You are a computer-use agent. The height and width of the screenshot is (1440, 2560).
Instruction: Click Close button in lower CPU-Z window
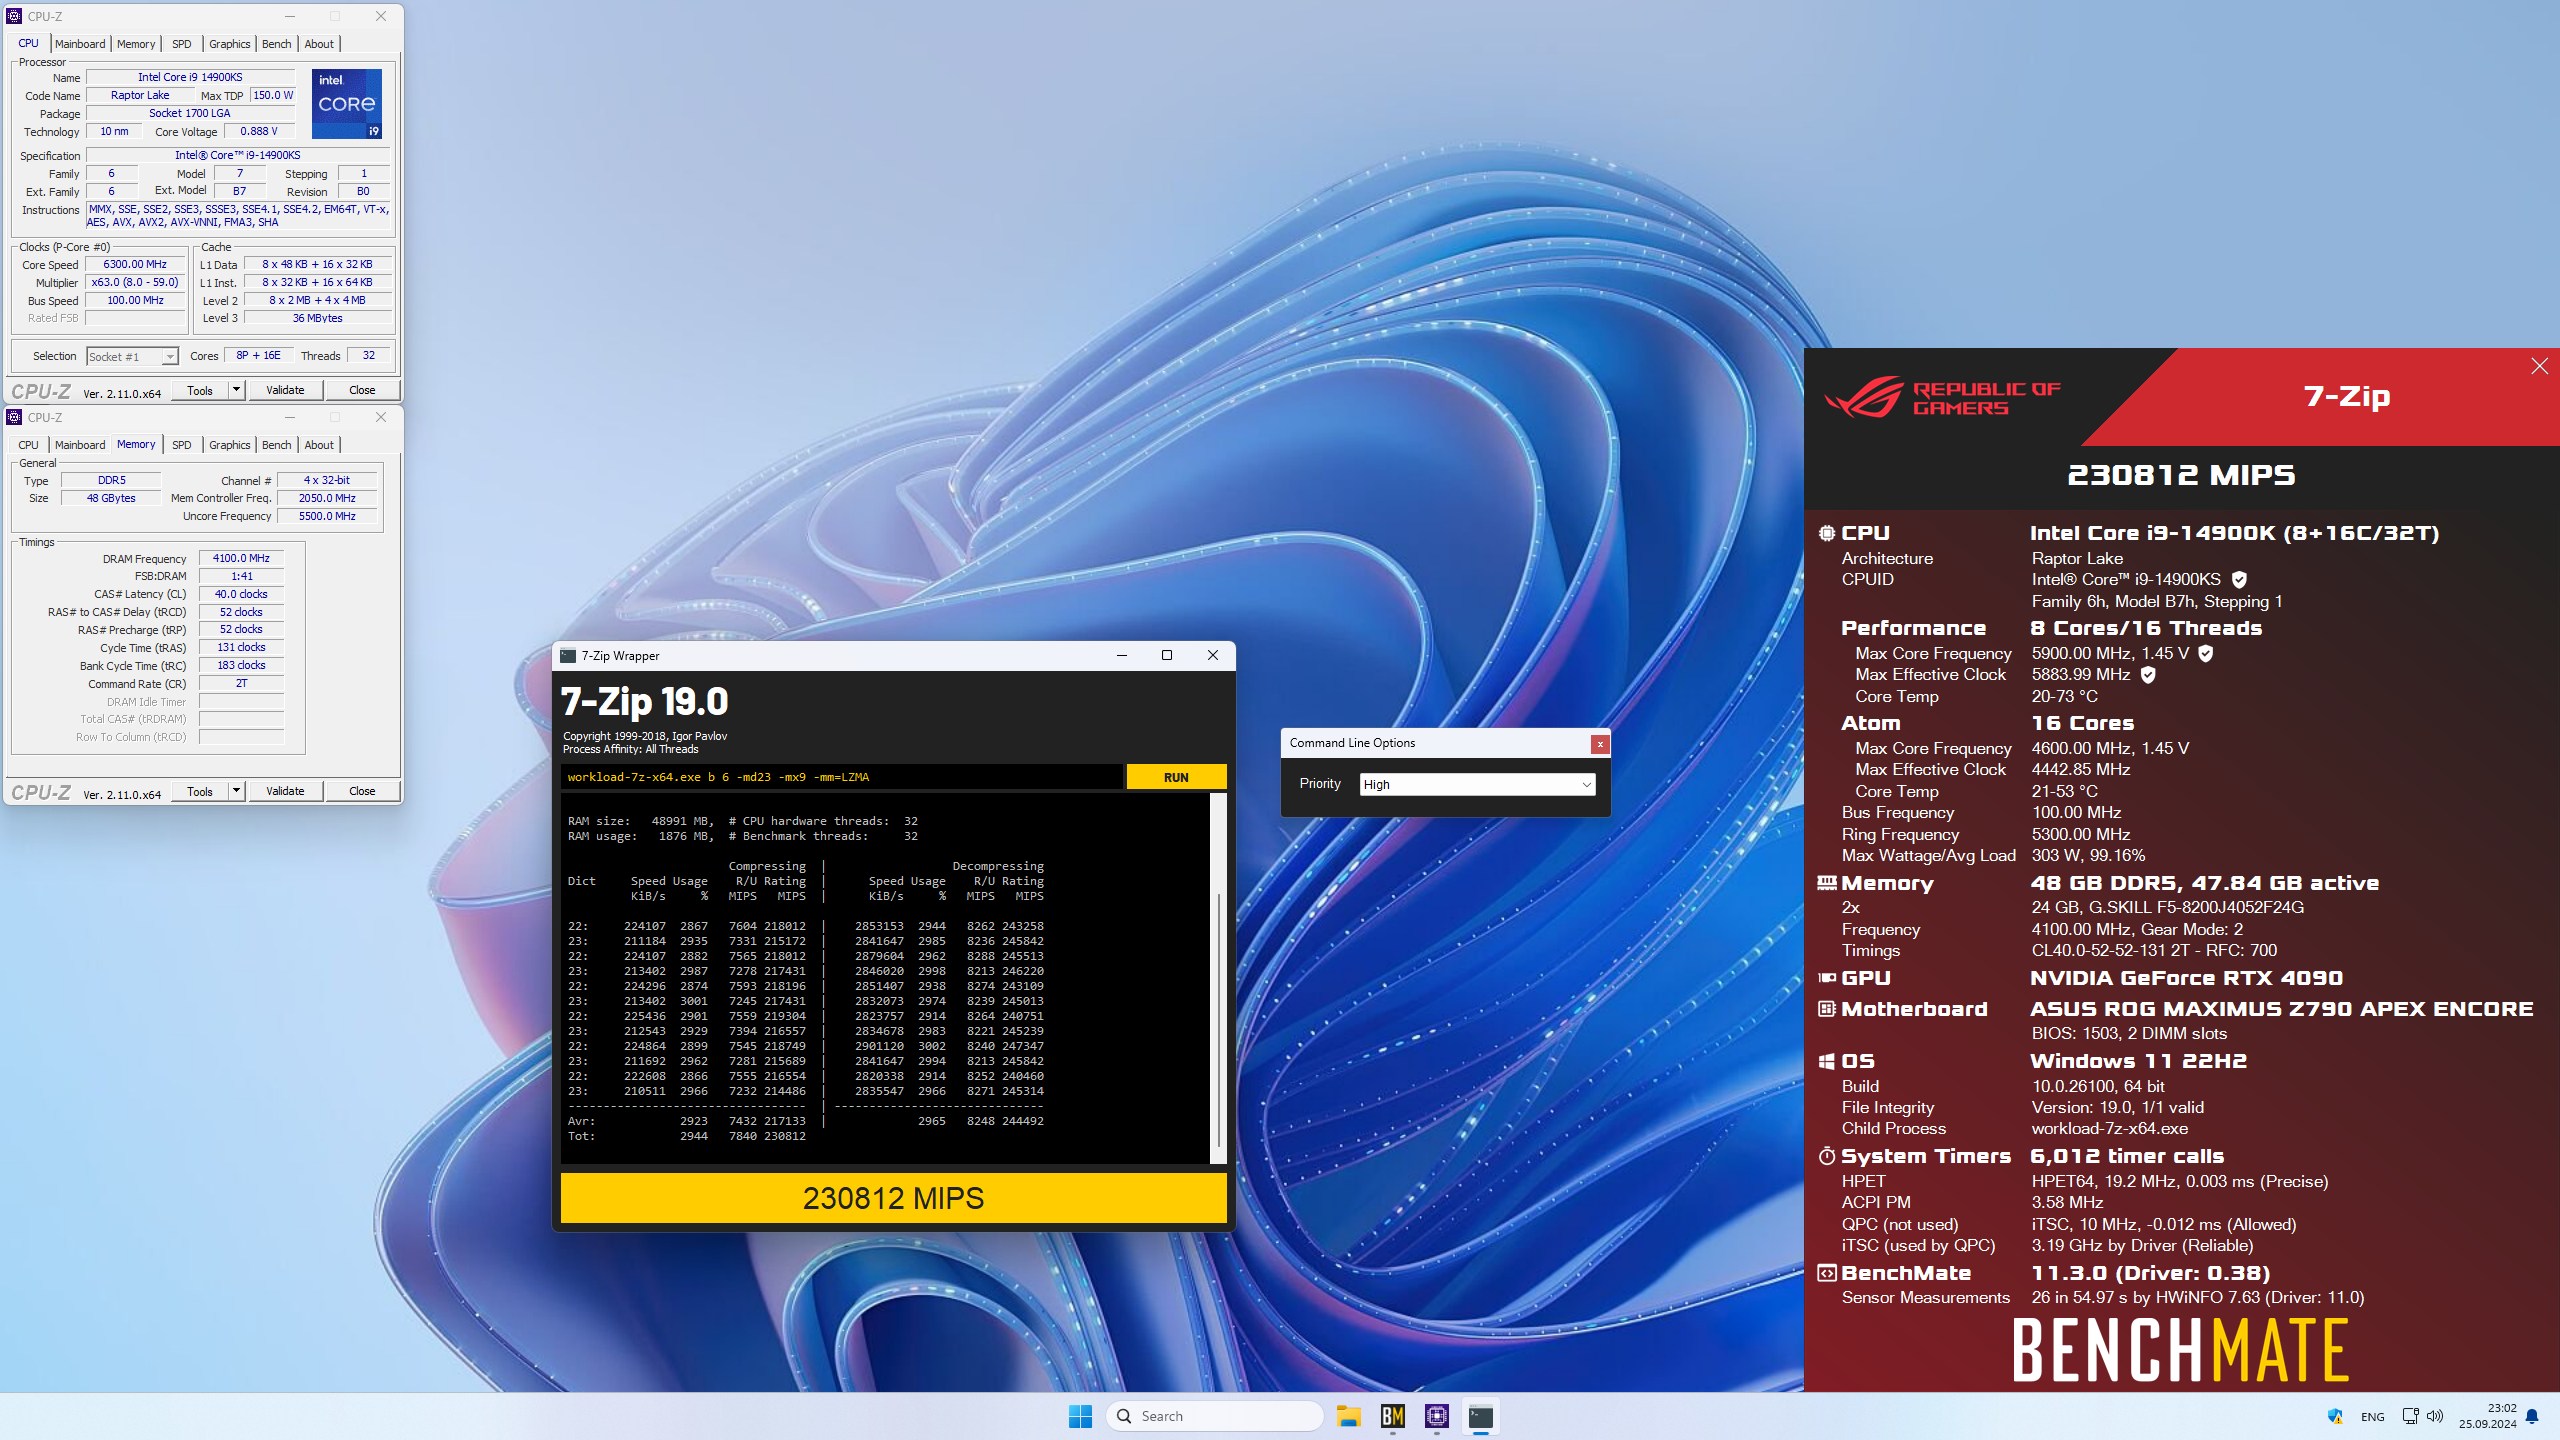pyautogui.click(x=362, y=791)
